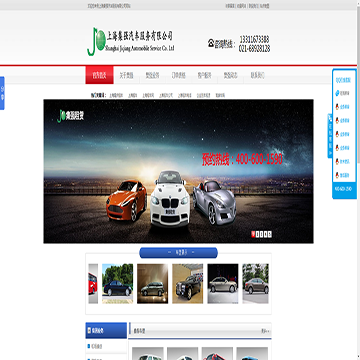
Task: Click the second link in top-right utility bar
Action: (x=242, y=6)
